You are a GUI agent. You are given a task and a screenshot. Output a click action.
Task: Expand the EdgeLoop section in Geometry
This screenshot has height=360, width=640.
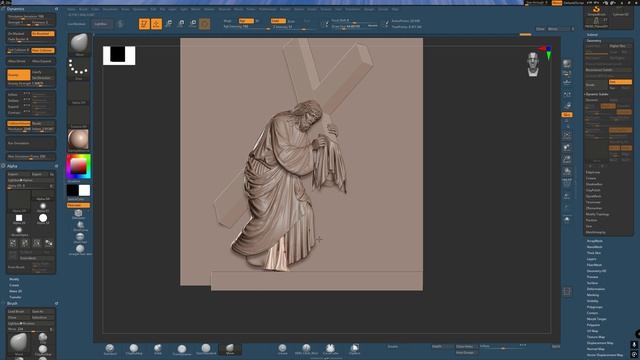coord(593,172)
